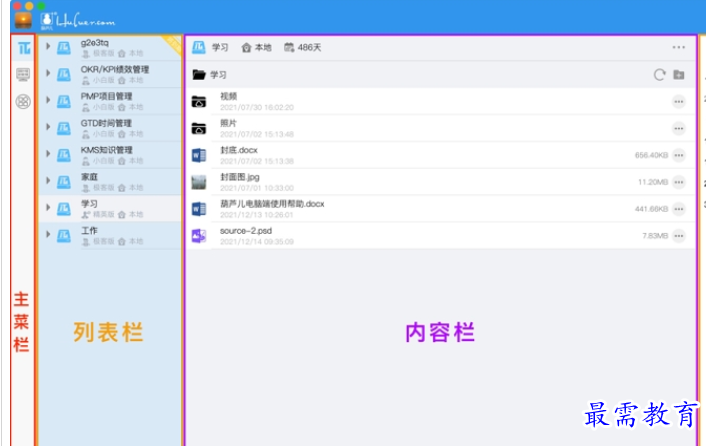The width and height of the screenshot is (706, 446).
Task: Select the g2e3tq space icon
Action: click(x=63, y=48)
